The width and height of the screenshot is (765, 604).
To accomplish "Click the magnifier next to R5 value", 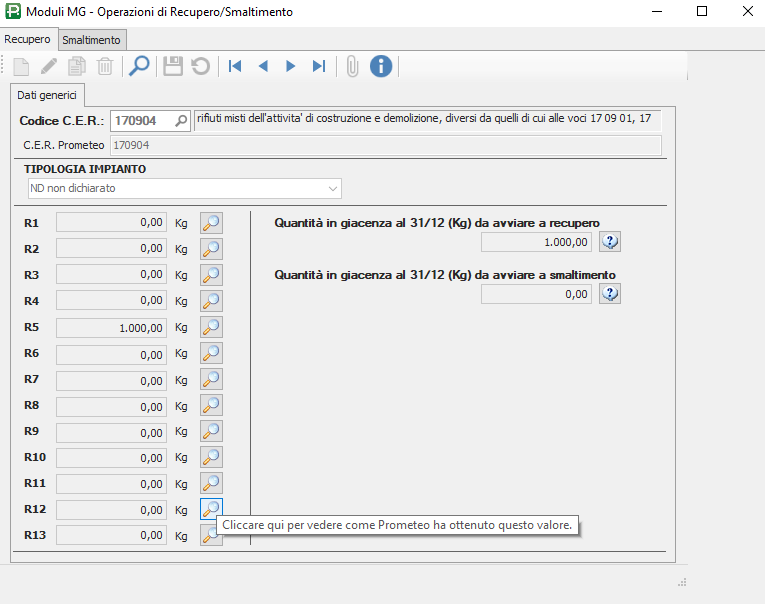I will (211, 327).
